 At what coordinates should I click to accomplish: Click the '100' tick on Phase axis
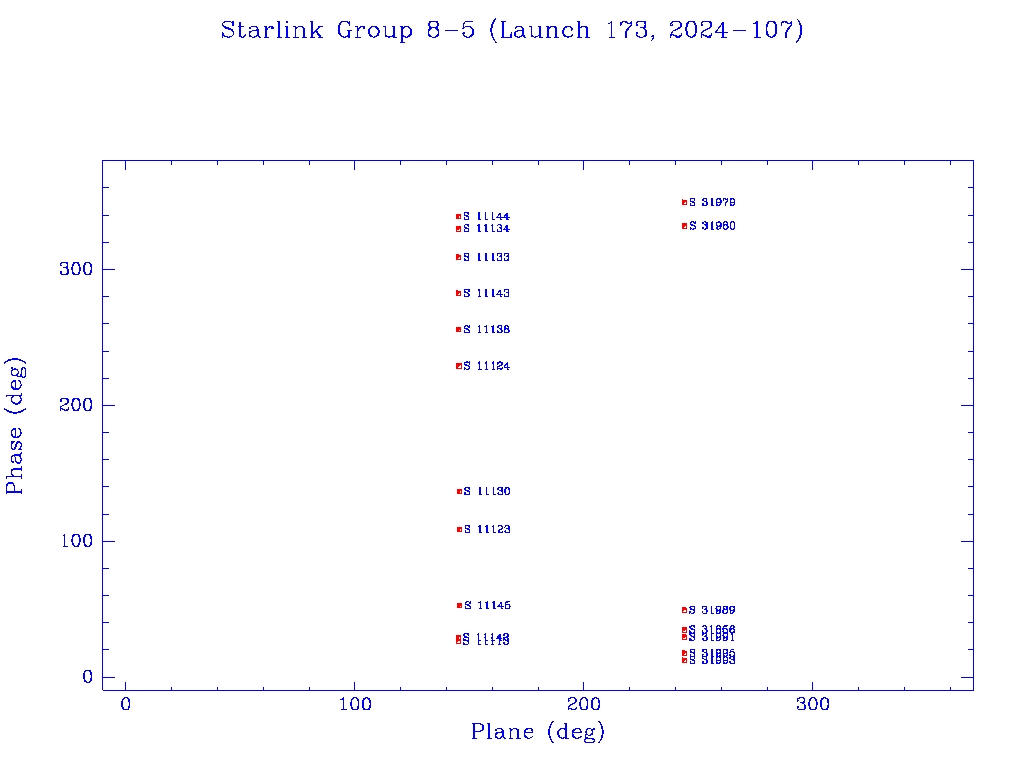tap(76, 541)
